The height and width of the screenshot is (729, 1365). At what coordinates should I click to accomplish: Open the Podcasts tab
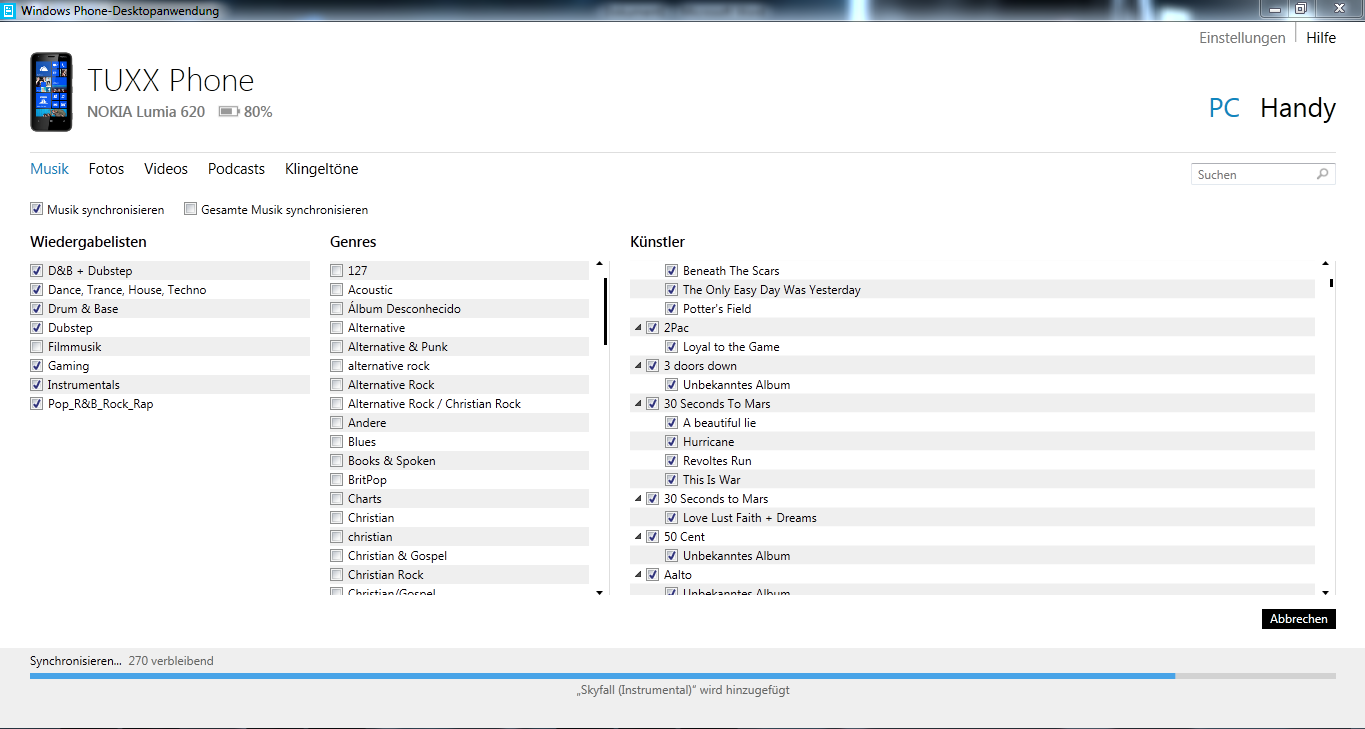coord(236,169)
